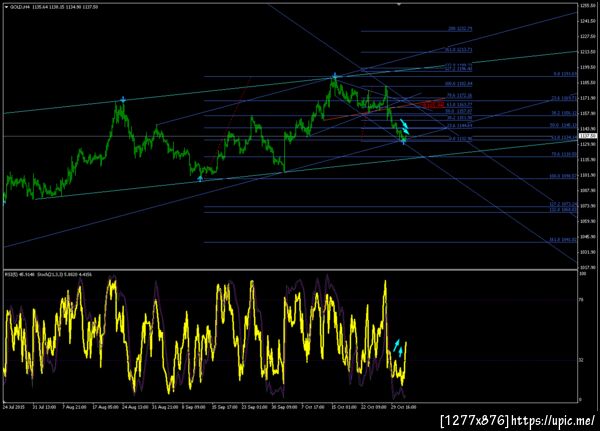This screenshot has width=600, height=431.
Task: Click the 22 Oct 09:00 date label
Action: pyautogui.click(x=374, y=407)
